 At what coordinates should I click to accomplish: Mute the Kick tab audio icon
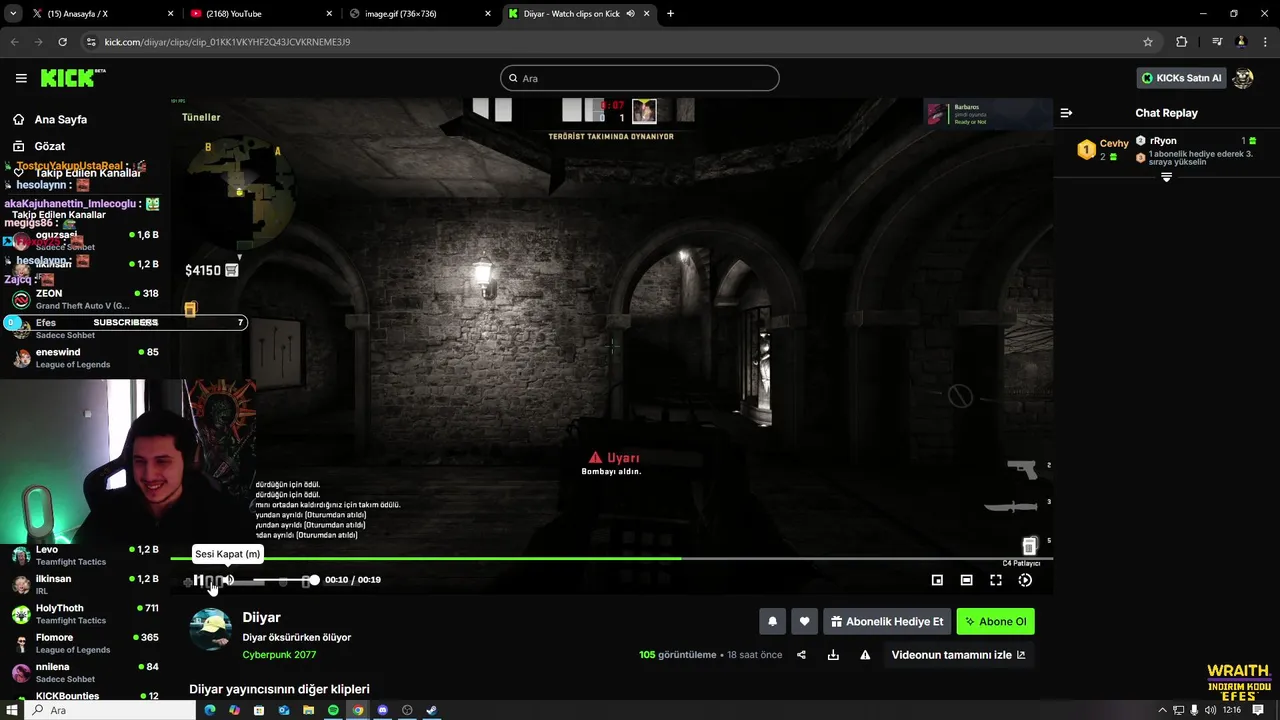click(x=631, y=14)
